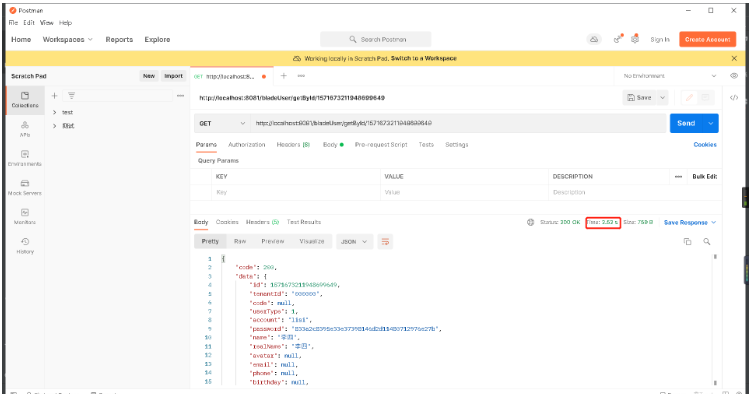
Task: Open the JSON format dropdown
Action: click(353, 242)
